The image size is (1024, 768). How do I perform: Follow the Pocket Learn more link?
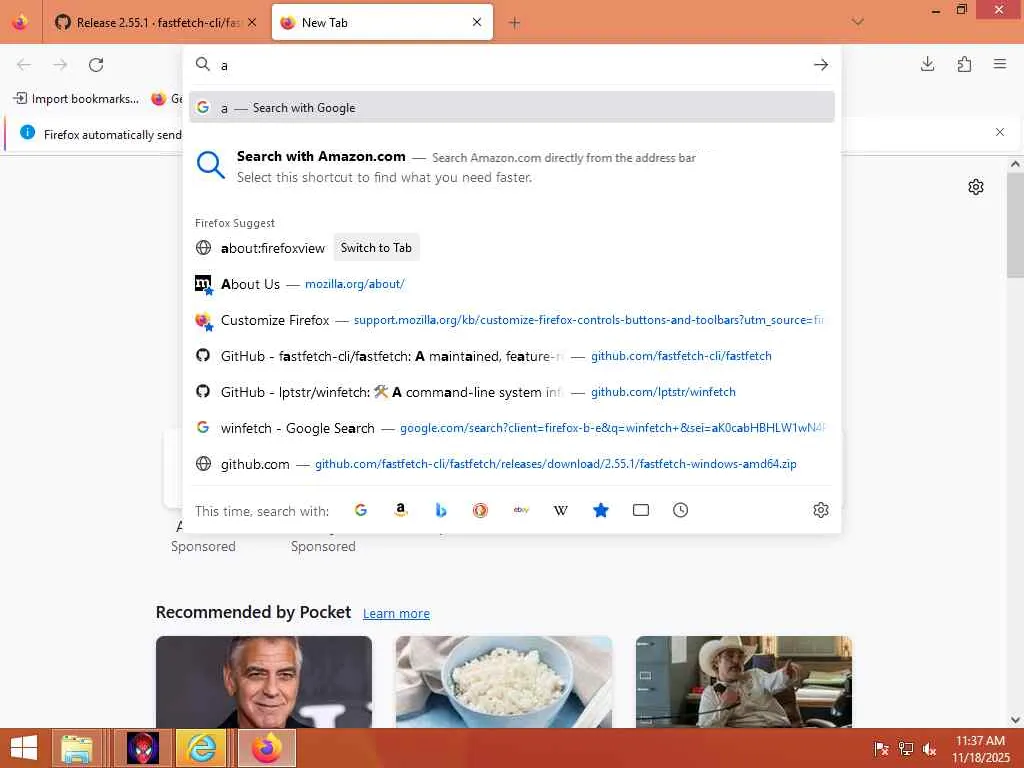[x=396, y=613]
